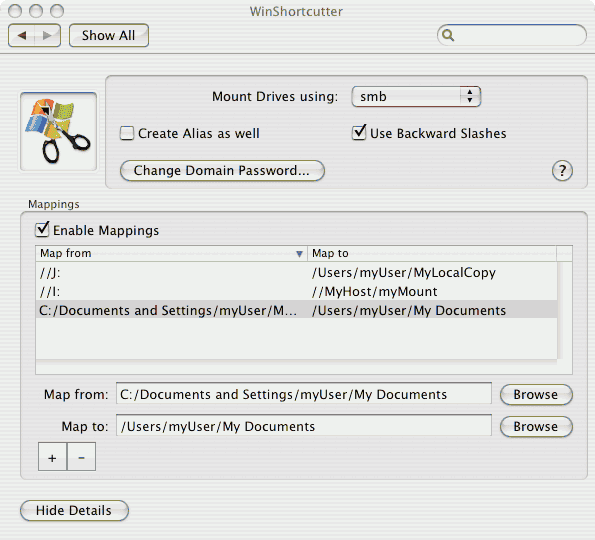Click Show All button
This screenshot has width=595, height=540.
tap(109, 35)
